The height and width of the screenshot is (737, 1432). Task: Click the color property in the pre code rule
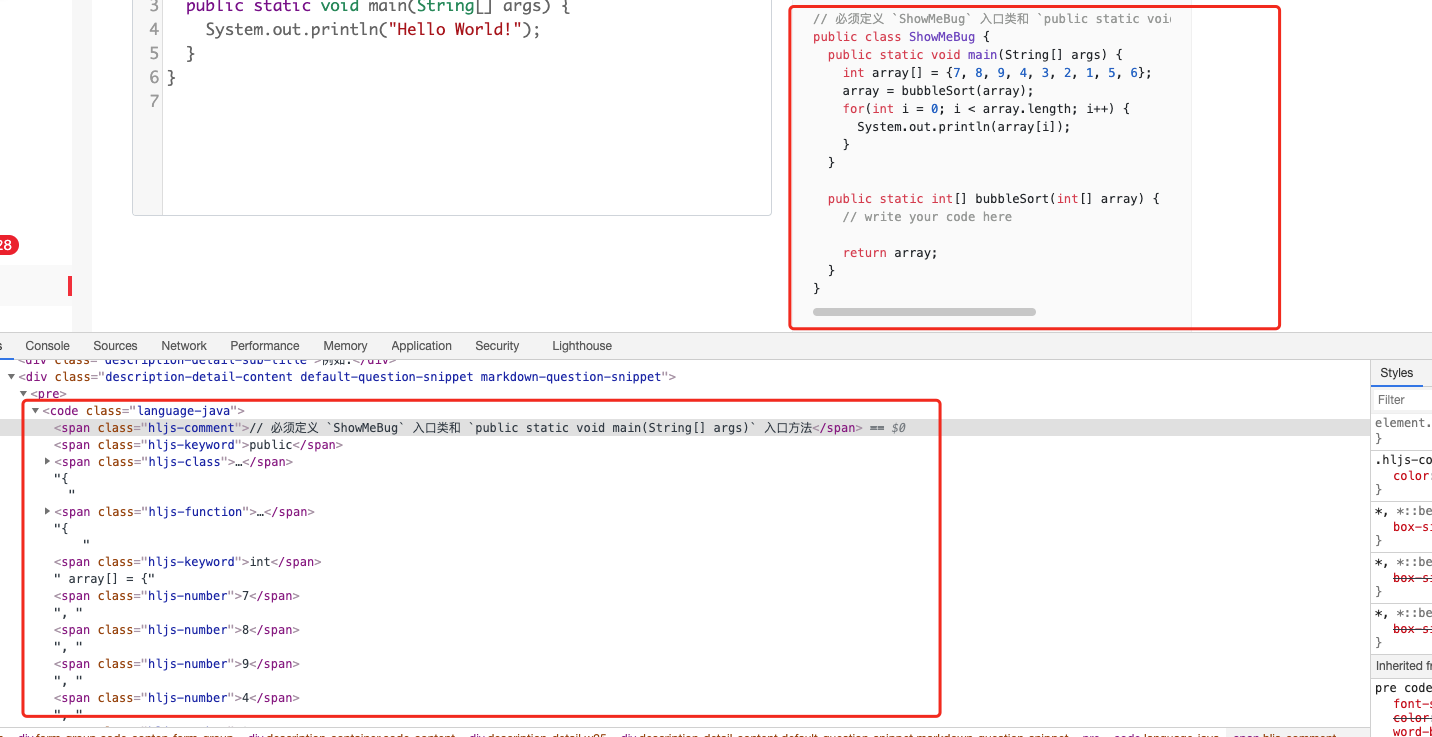click(1410, 717)
